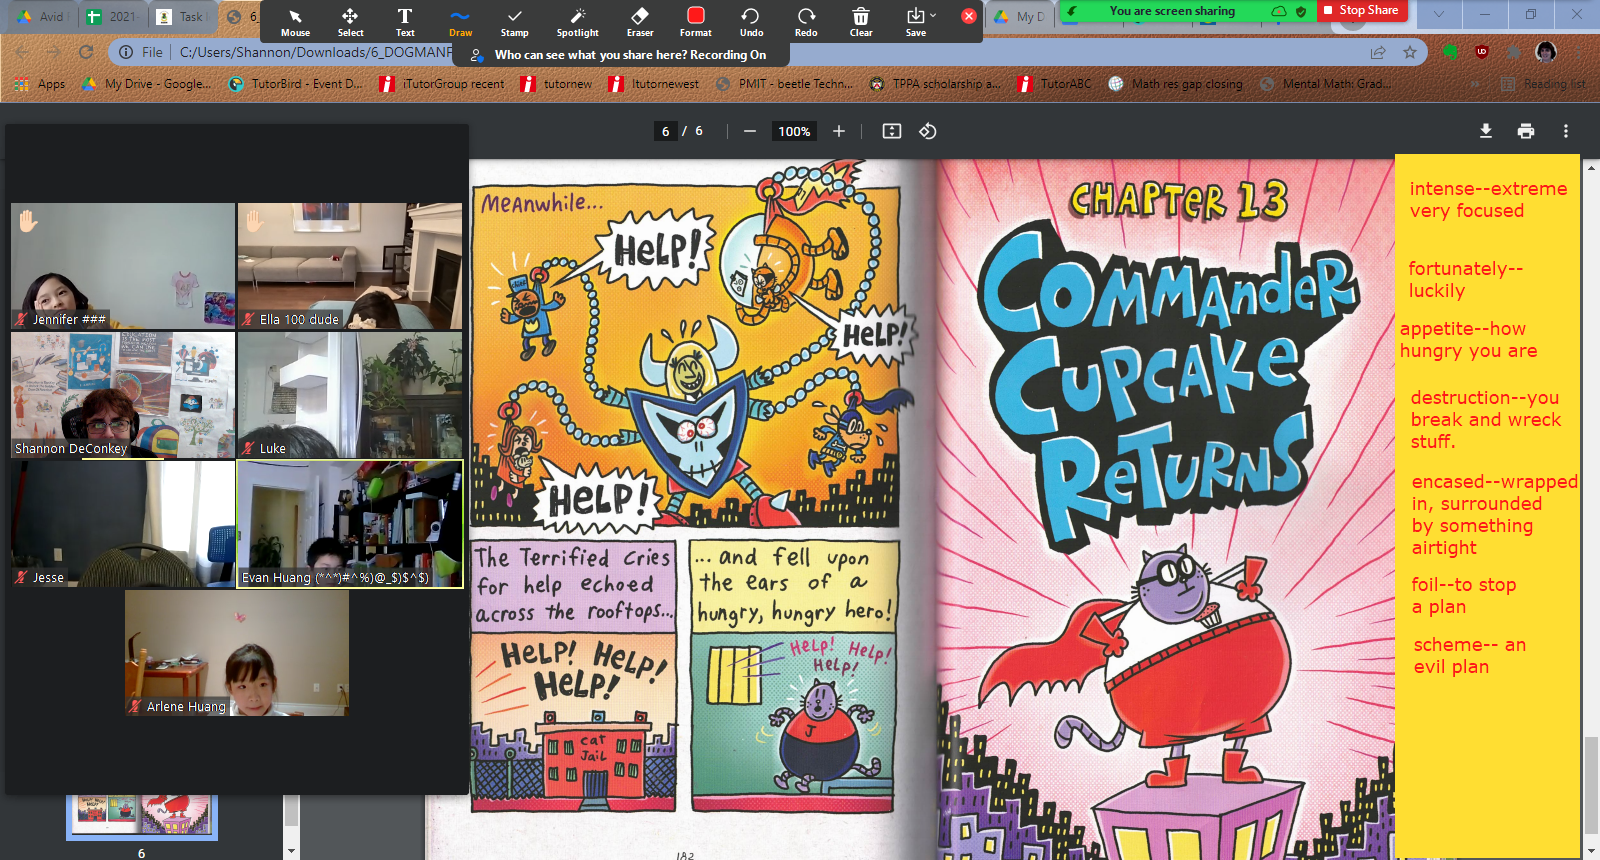Open the PDF viewer more actions menu

pyautogui.click(x=1566, y=131)
